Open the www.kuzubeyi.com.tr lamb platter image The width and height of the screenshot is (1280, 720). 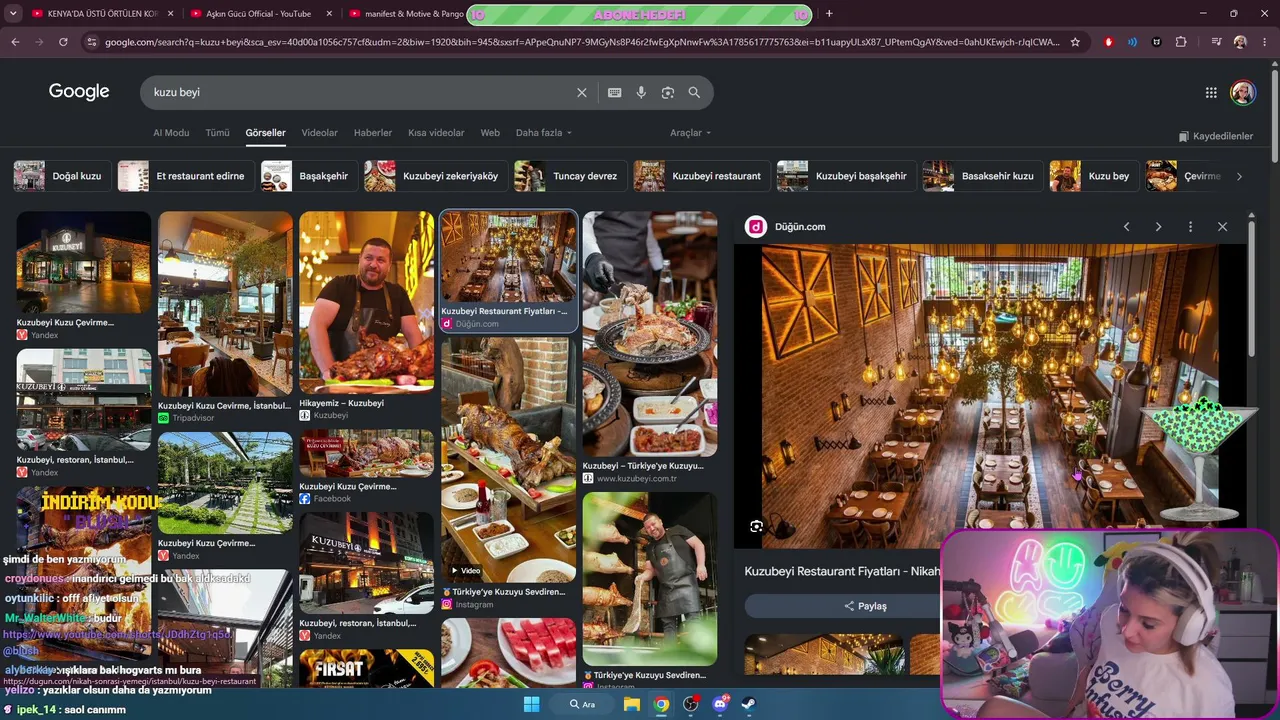point(650,334)
